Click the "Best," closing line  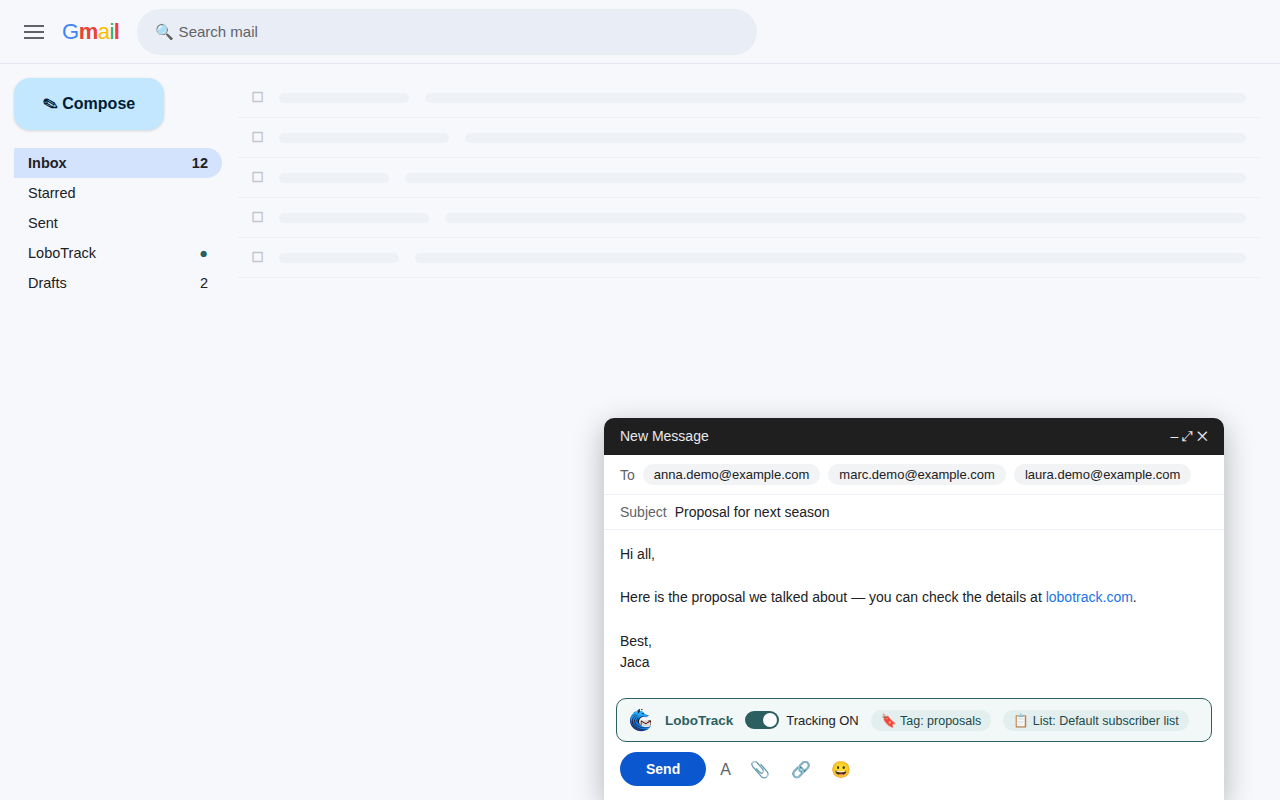[x=636, y=641]
